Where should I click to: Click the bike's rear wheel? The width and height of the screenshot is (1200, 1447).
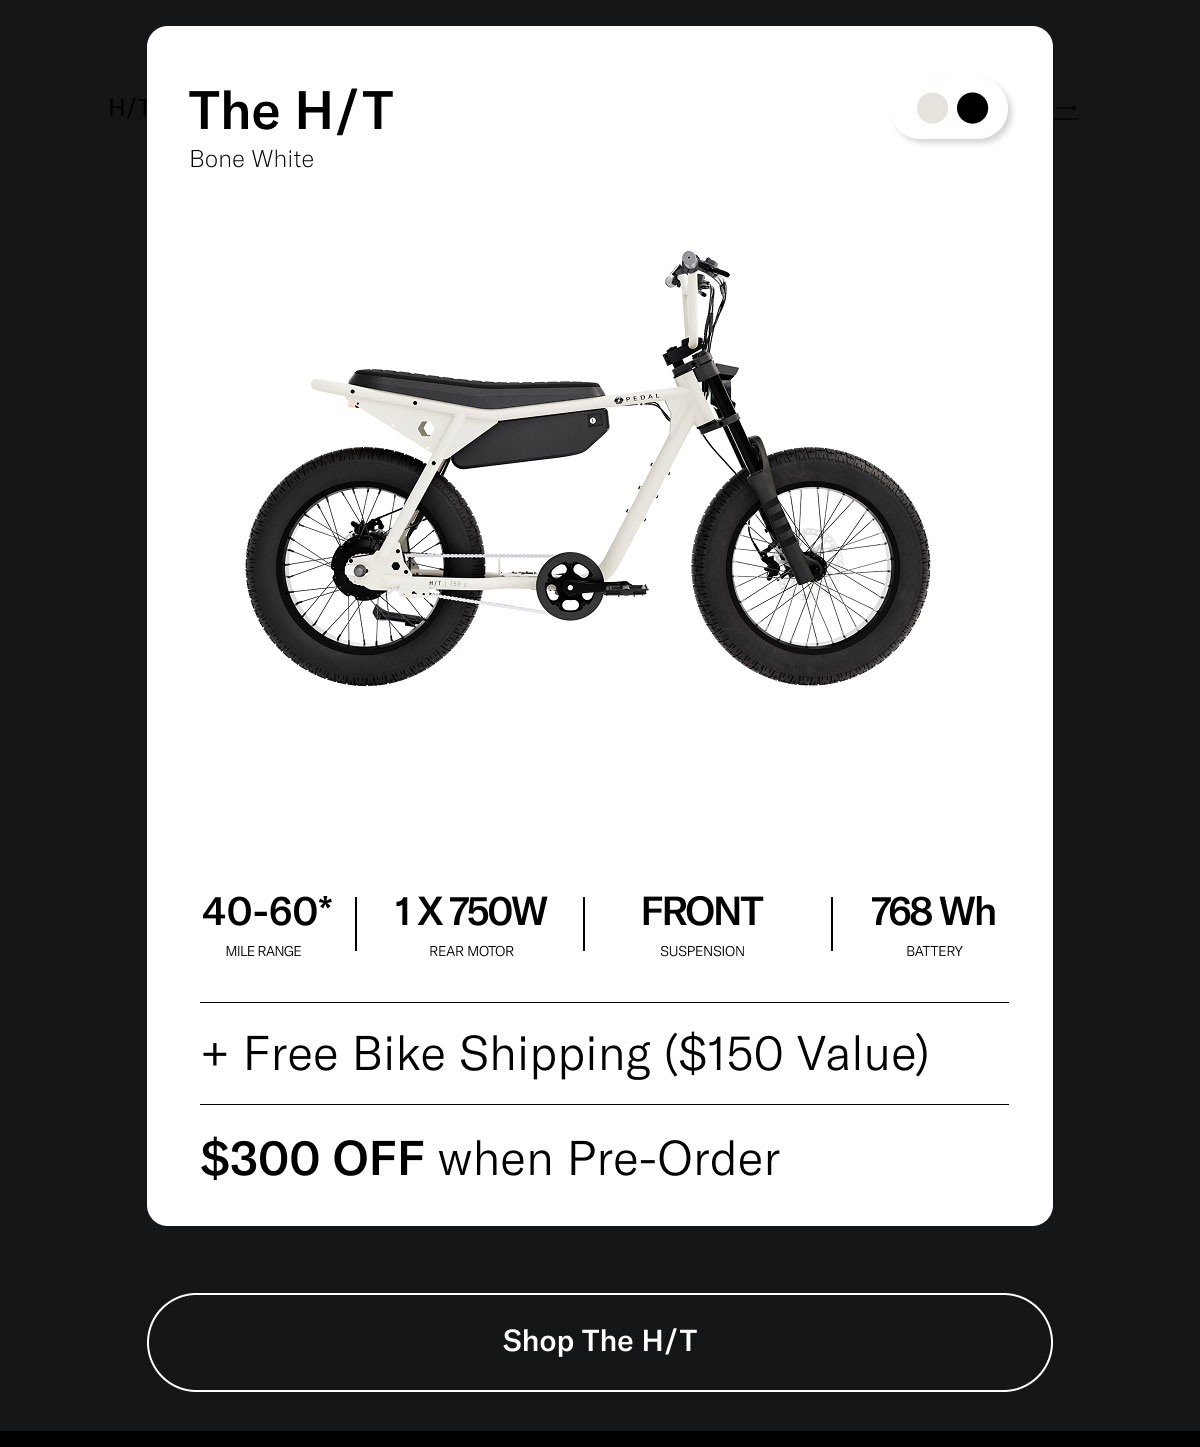tap(364, 566)
